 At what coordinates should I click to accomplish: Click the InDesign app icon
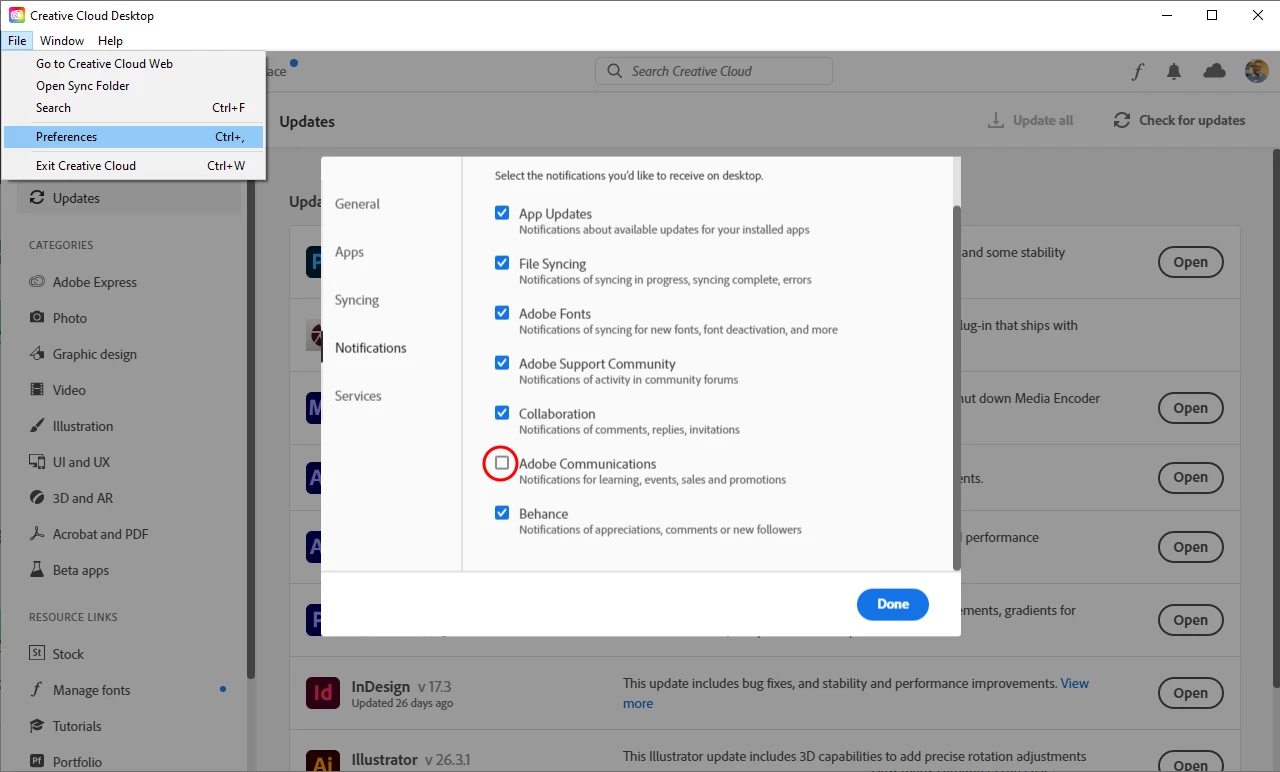tap(323, 693)
